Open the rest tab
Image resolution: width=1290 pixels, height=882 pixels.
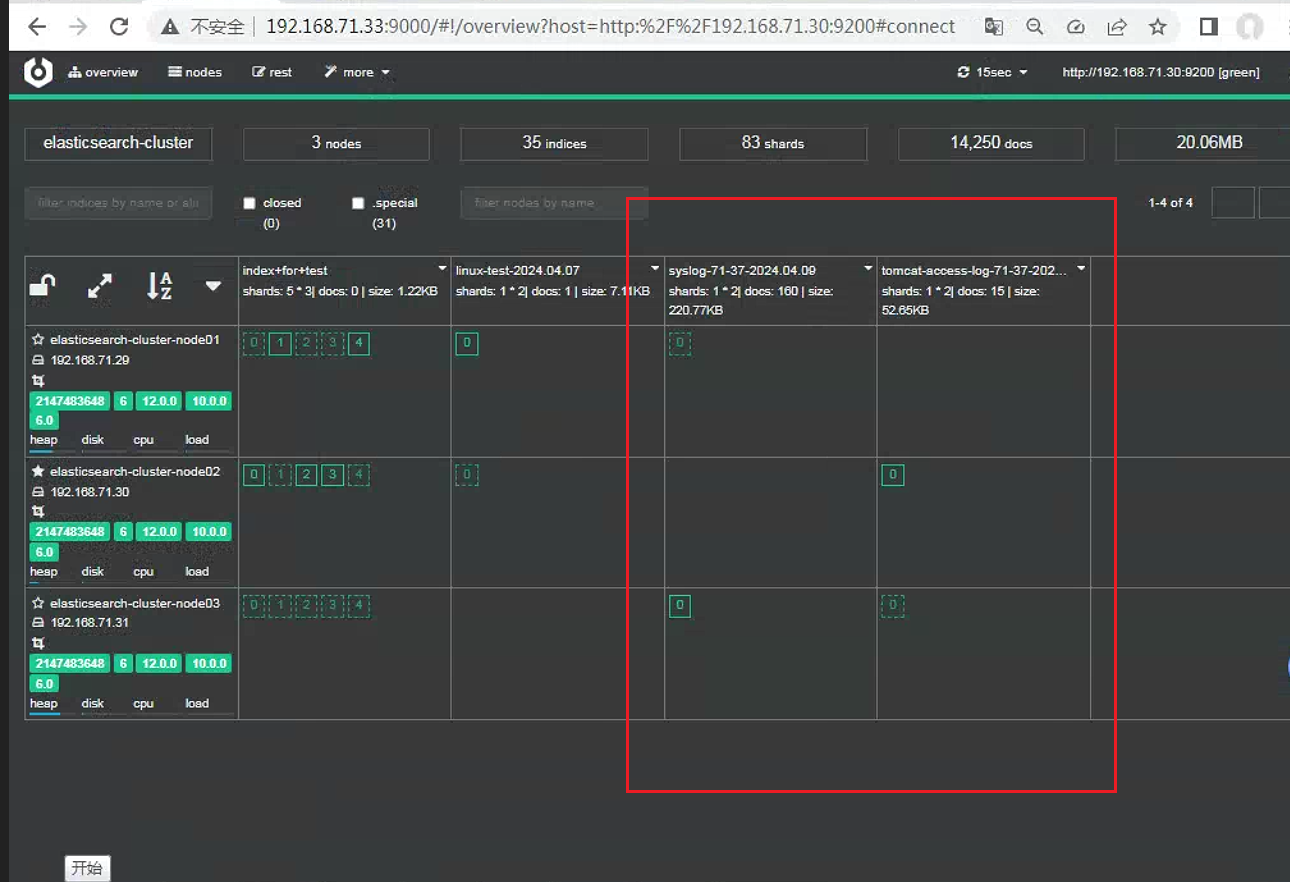[272, 72]
